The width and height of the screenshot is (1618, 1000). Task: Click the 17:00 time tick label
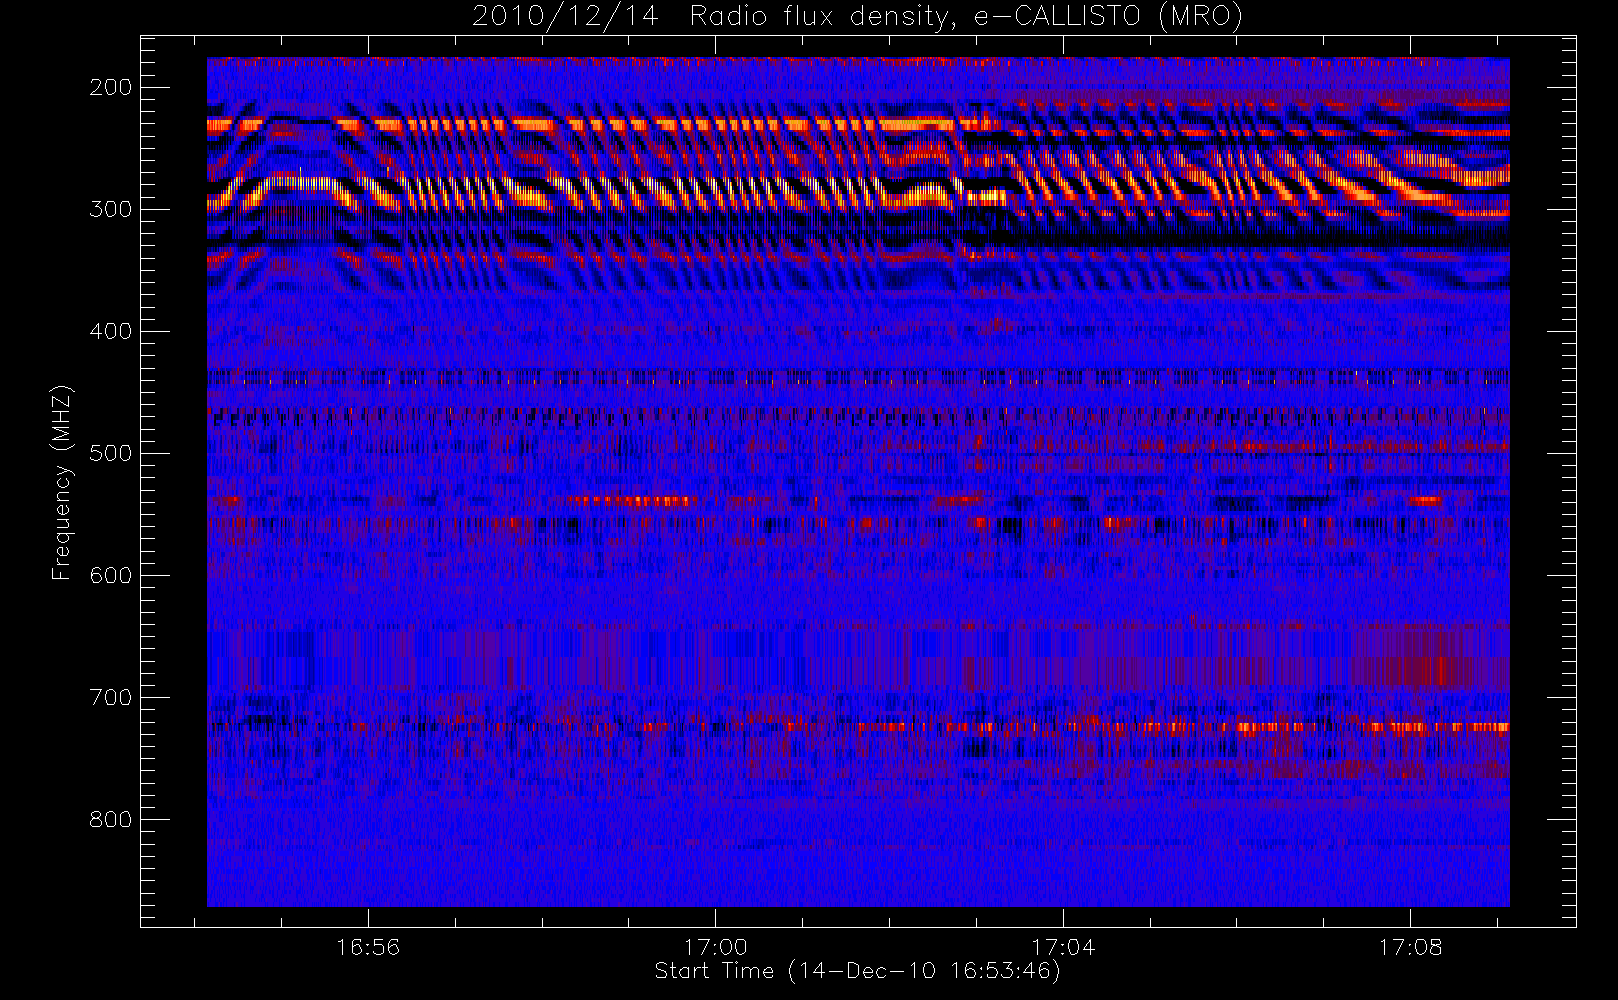[x=716, y=947]
